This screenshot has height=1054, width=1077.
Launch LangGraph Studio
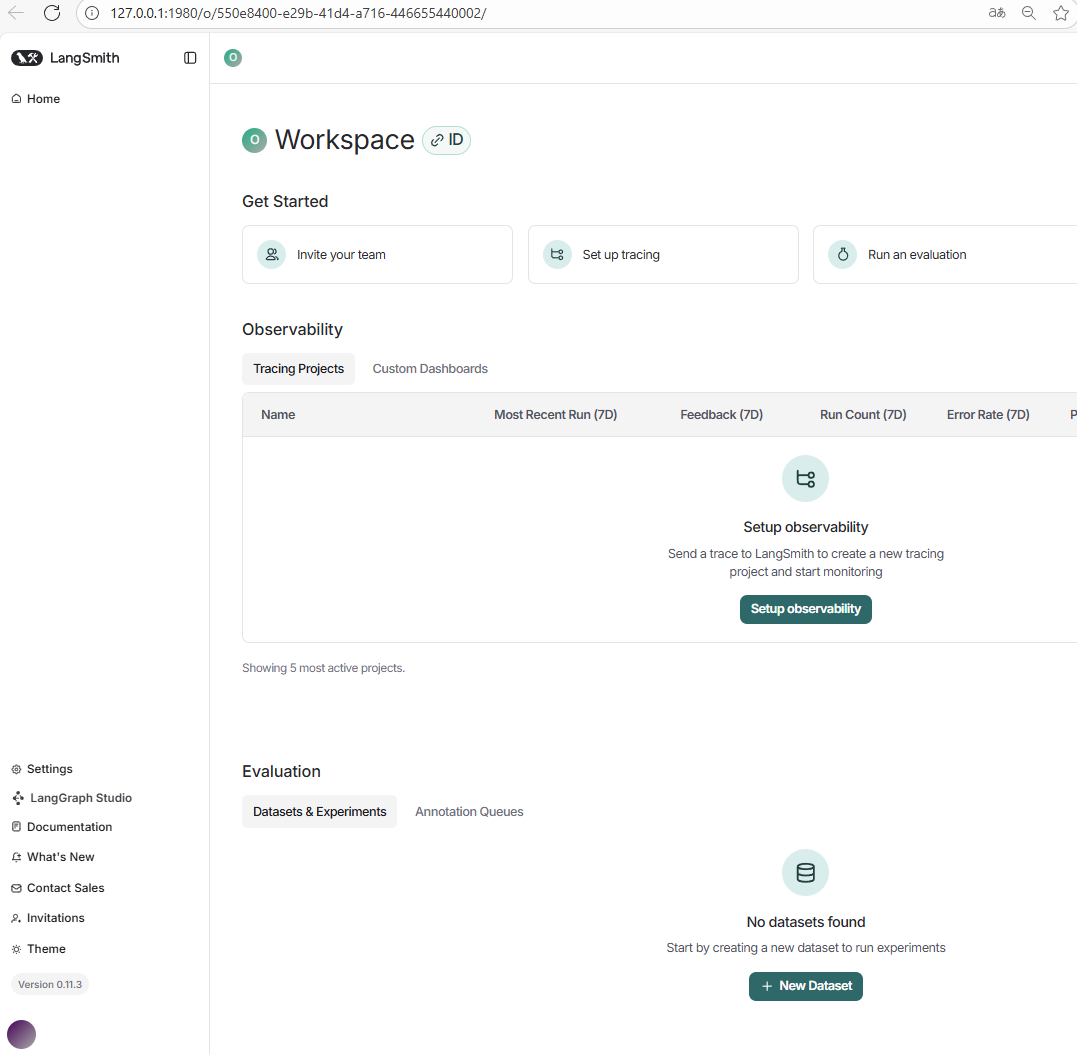[x=80, y=798]
